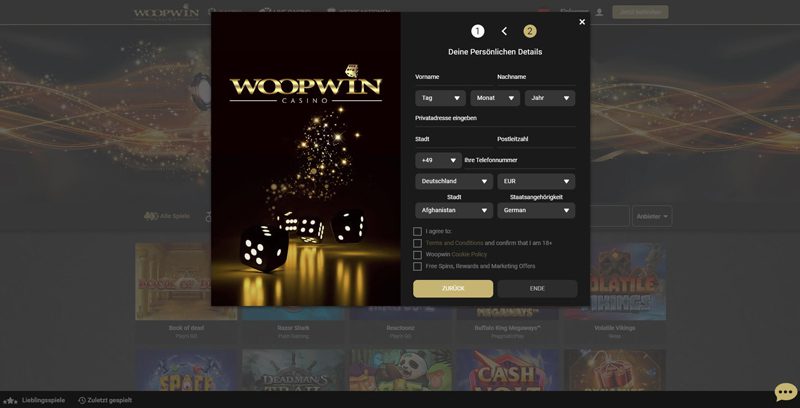Screen dimensions: 800x408
Task: Open Lieblingsspiele star icon in the bottom bar
Action: click(10, 401)
